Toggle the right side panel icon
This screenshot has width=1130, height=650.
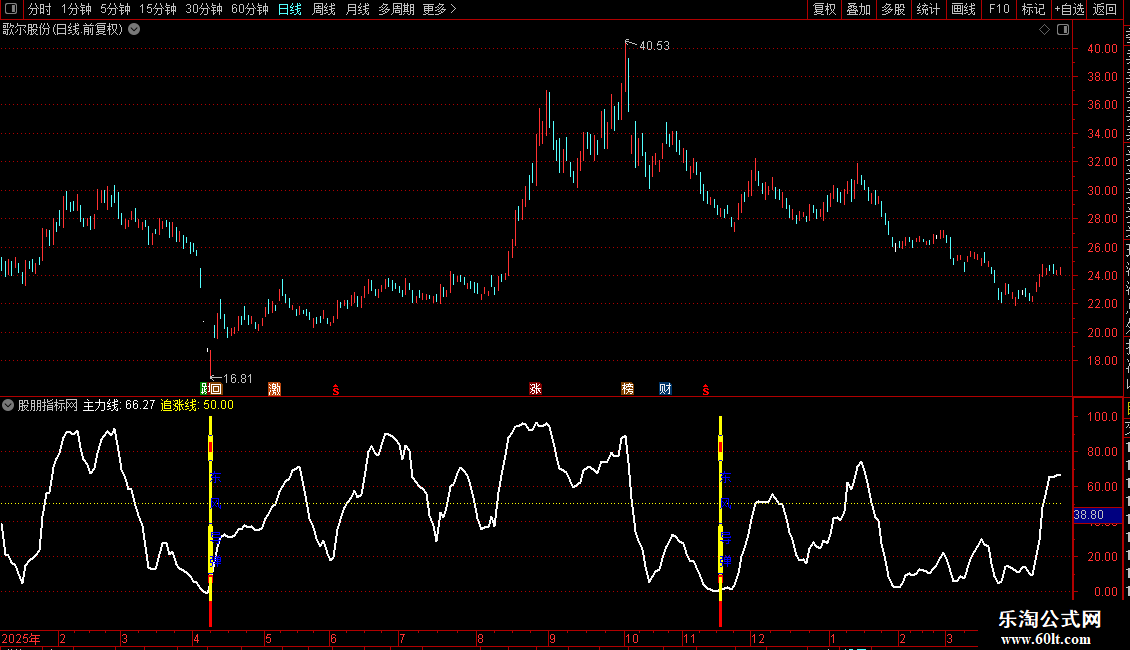tap(1063, 30)
